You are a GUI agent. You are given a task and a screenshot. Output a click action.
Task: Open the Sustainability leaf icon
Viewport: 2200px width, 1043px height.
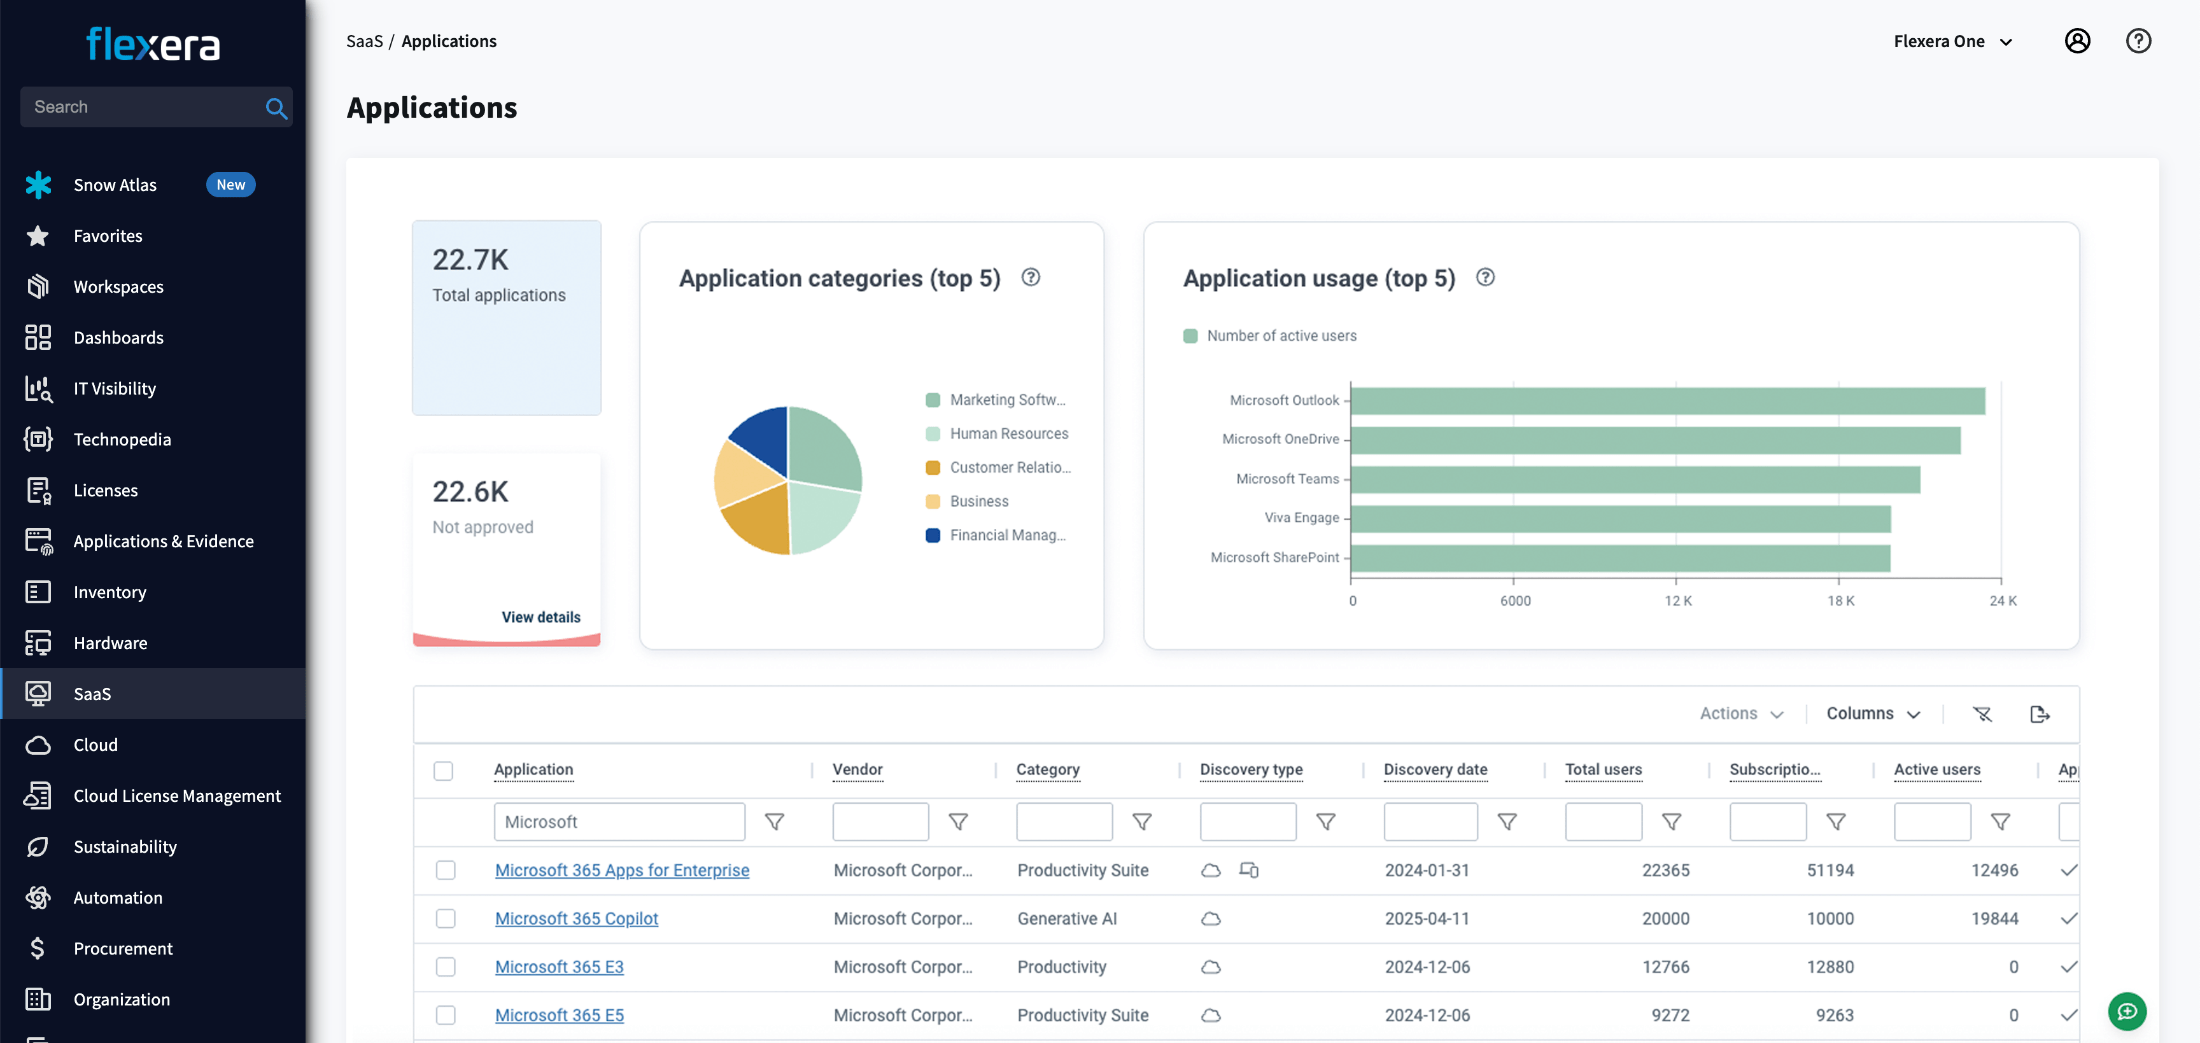(38, 847)
